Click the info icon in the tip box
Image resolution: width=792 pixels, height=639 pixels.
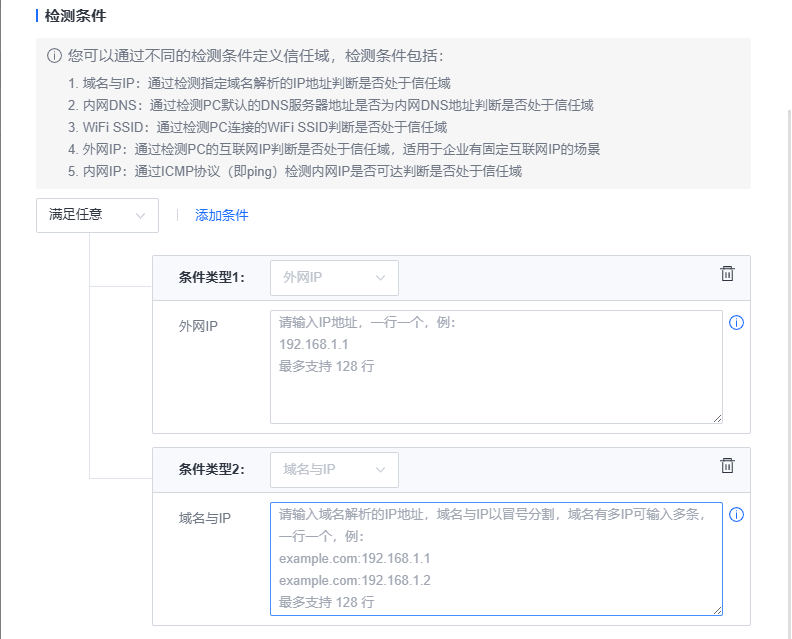(54, 57)
